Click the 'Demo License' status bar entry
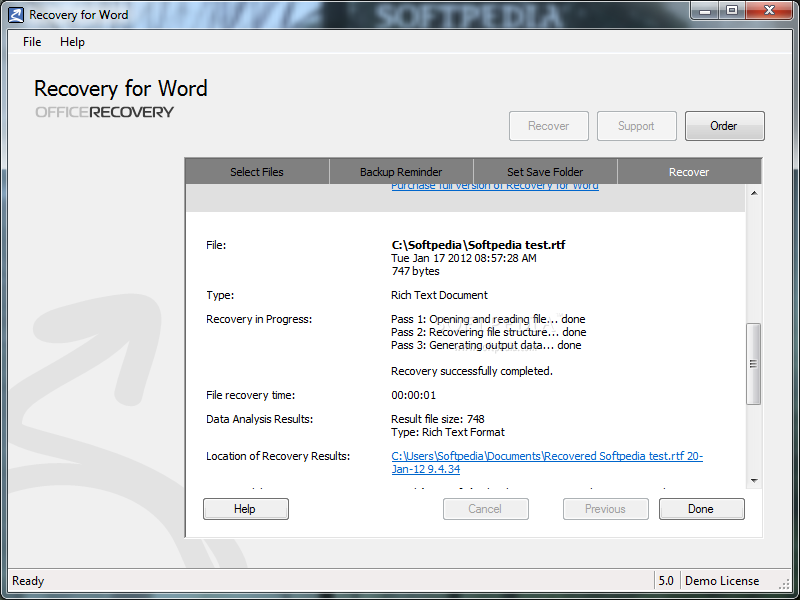The image size is (800, 600). 722,581
